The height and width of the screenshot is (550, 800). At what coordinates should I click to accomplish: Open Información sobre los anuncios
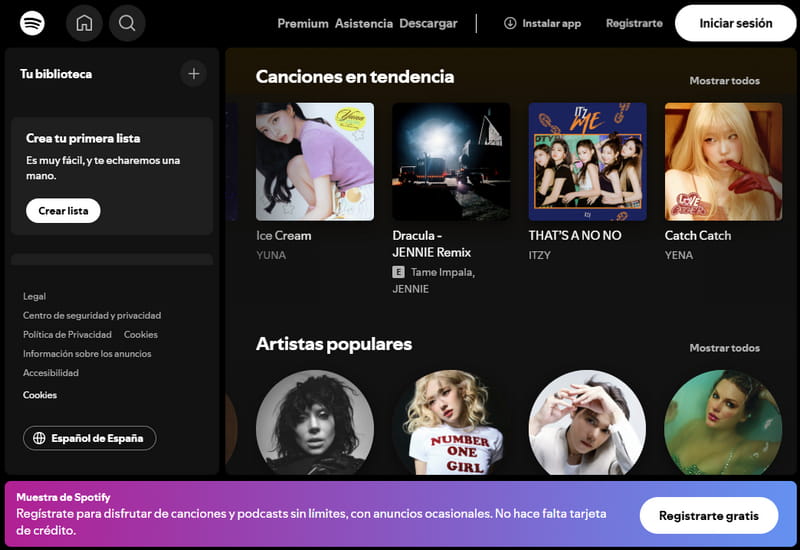pyautogui.click(x=87, y=354)
